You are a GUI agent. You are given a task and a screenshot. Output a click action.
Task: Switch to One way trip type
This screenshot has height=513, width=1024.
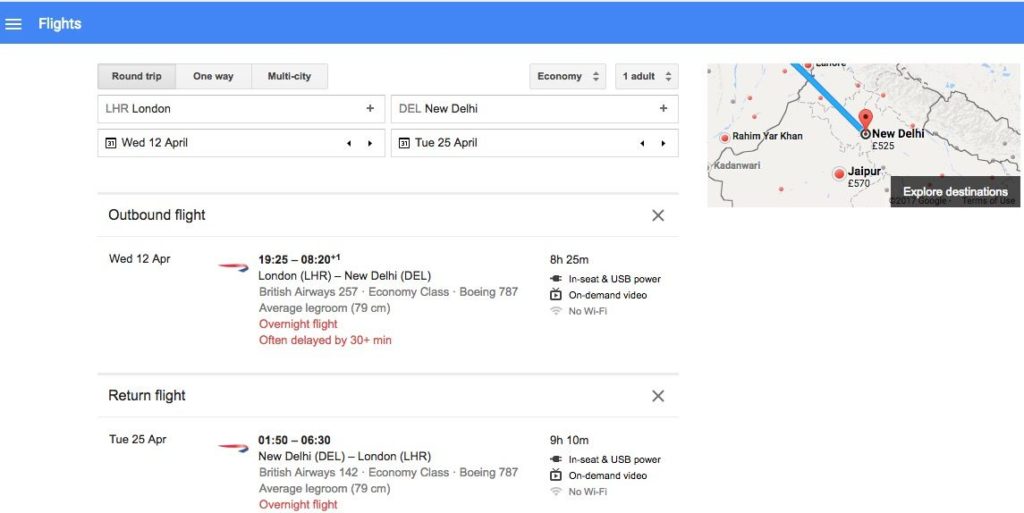point(213,76)
